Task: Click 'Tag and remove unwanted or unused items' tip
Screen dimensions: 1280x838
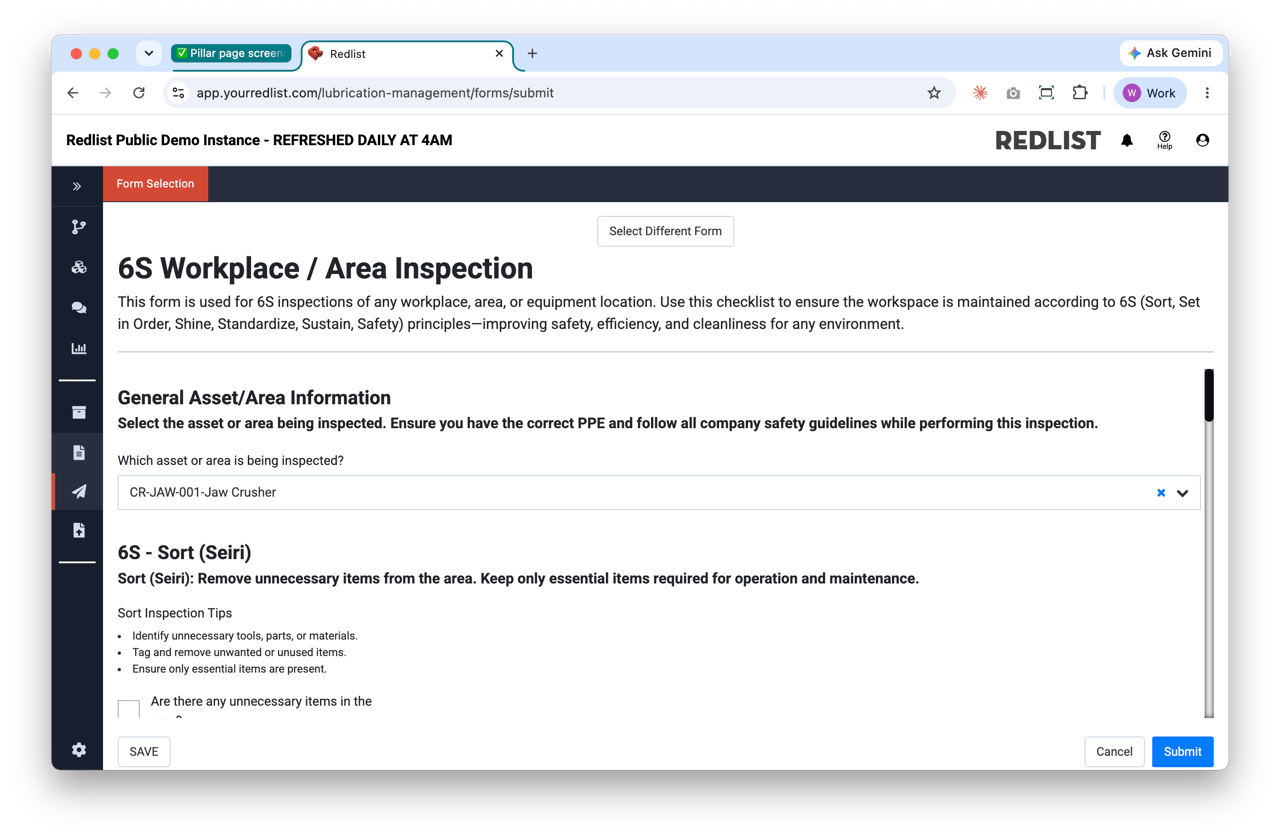Action: pyautogui.click(x=239, y=652)
